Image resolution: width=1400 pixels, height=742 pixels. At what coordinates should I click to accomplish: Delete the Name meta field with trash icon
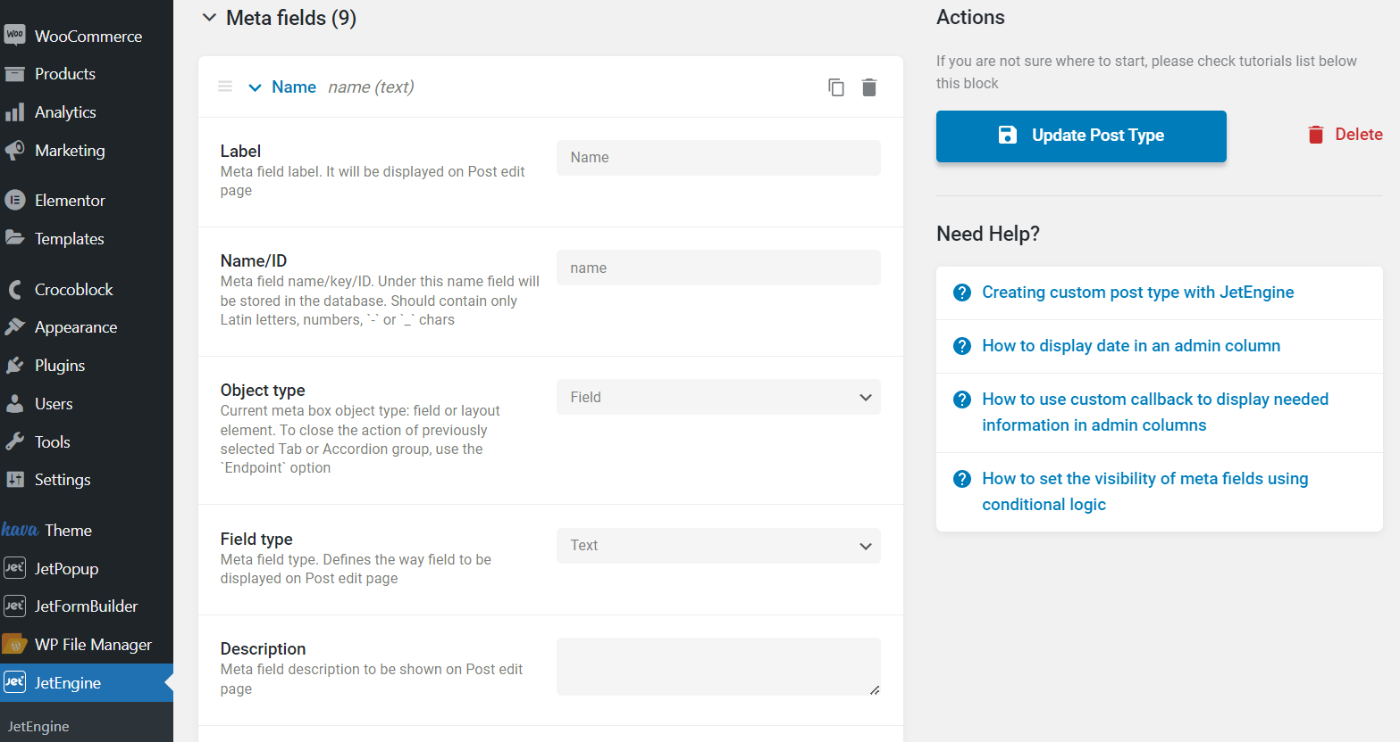[869, 87]
